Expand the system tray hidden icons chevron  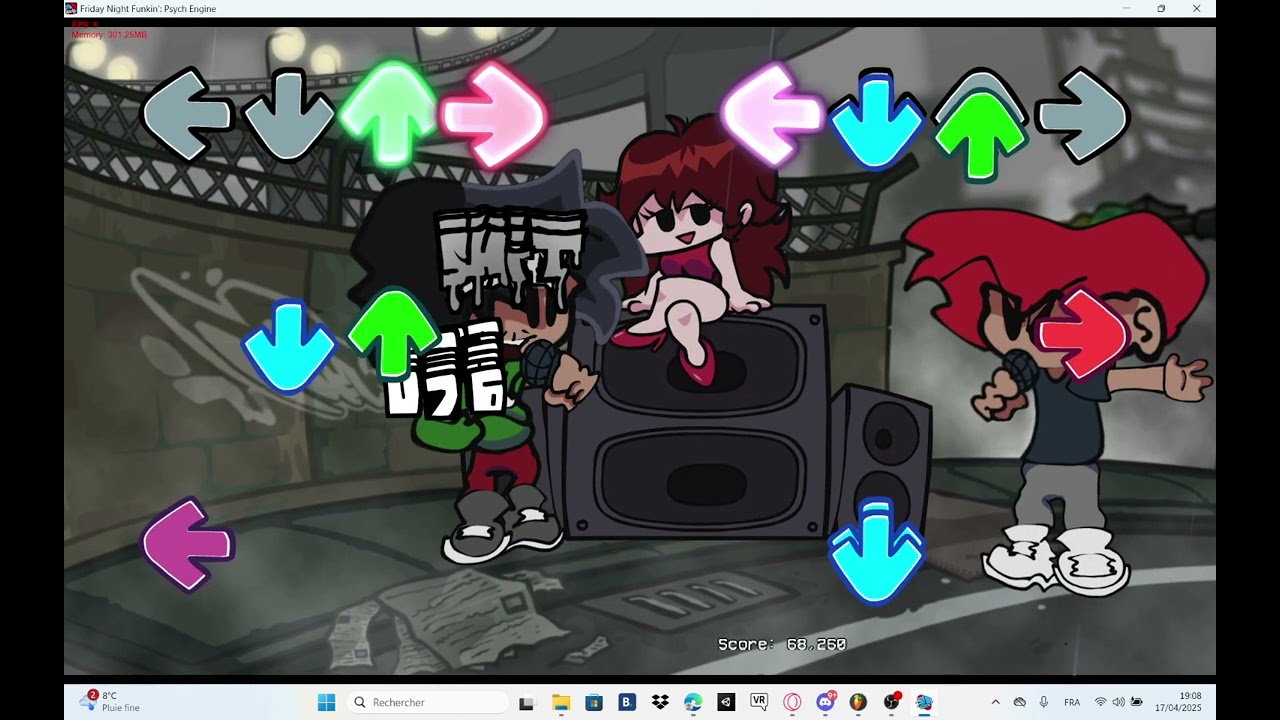pyautogui.click(x=995, y=702)
